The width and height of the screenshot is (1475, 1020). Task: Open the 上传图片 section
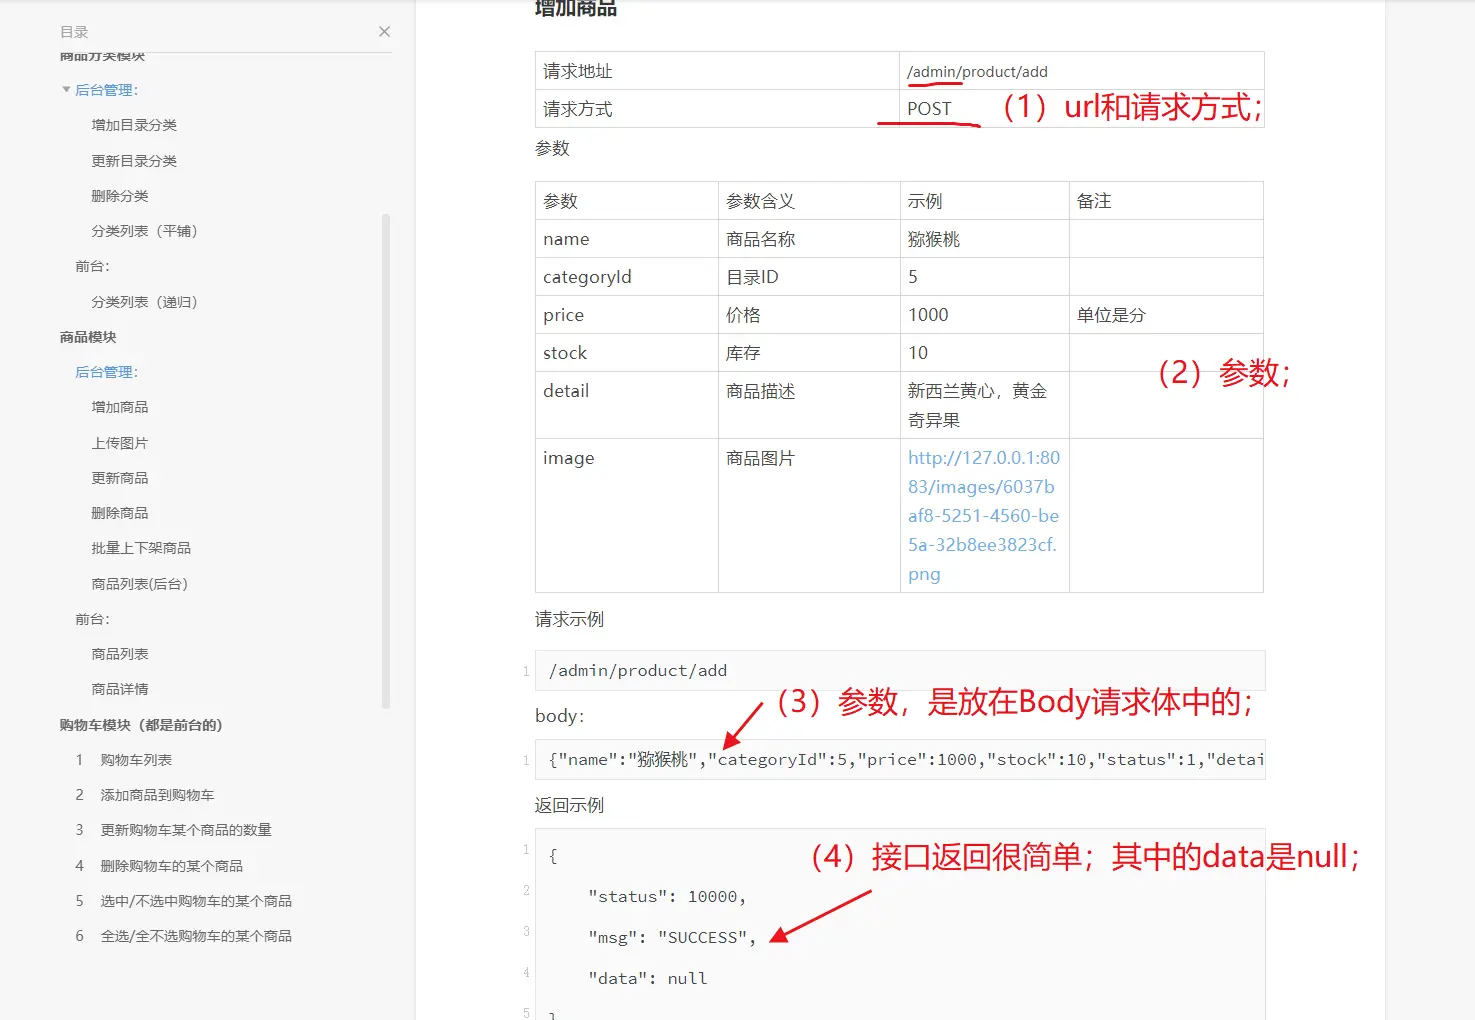click(x=120, y=443)
